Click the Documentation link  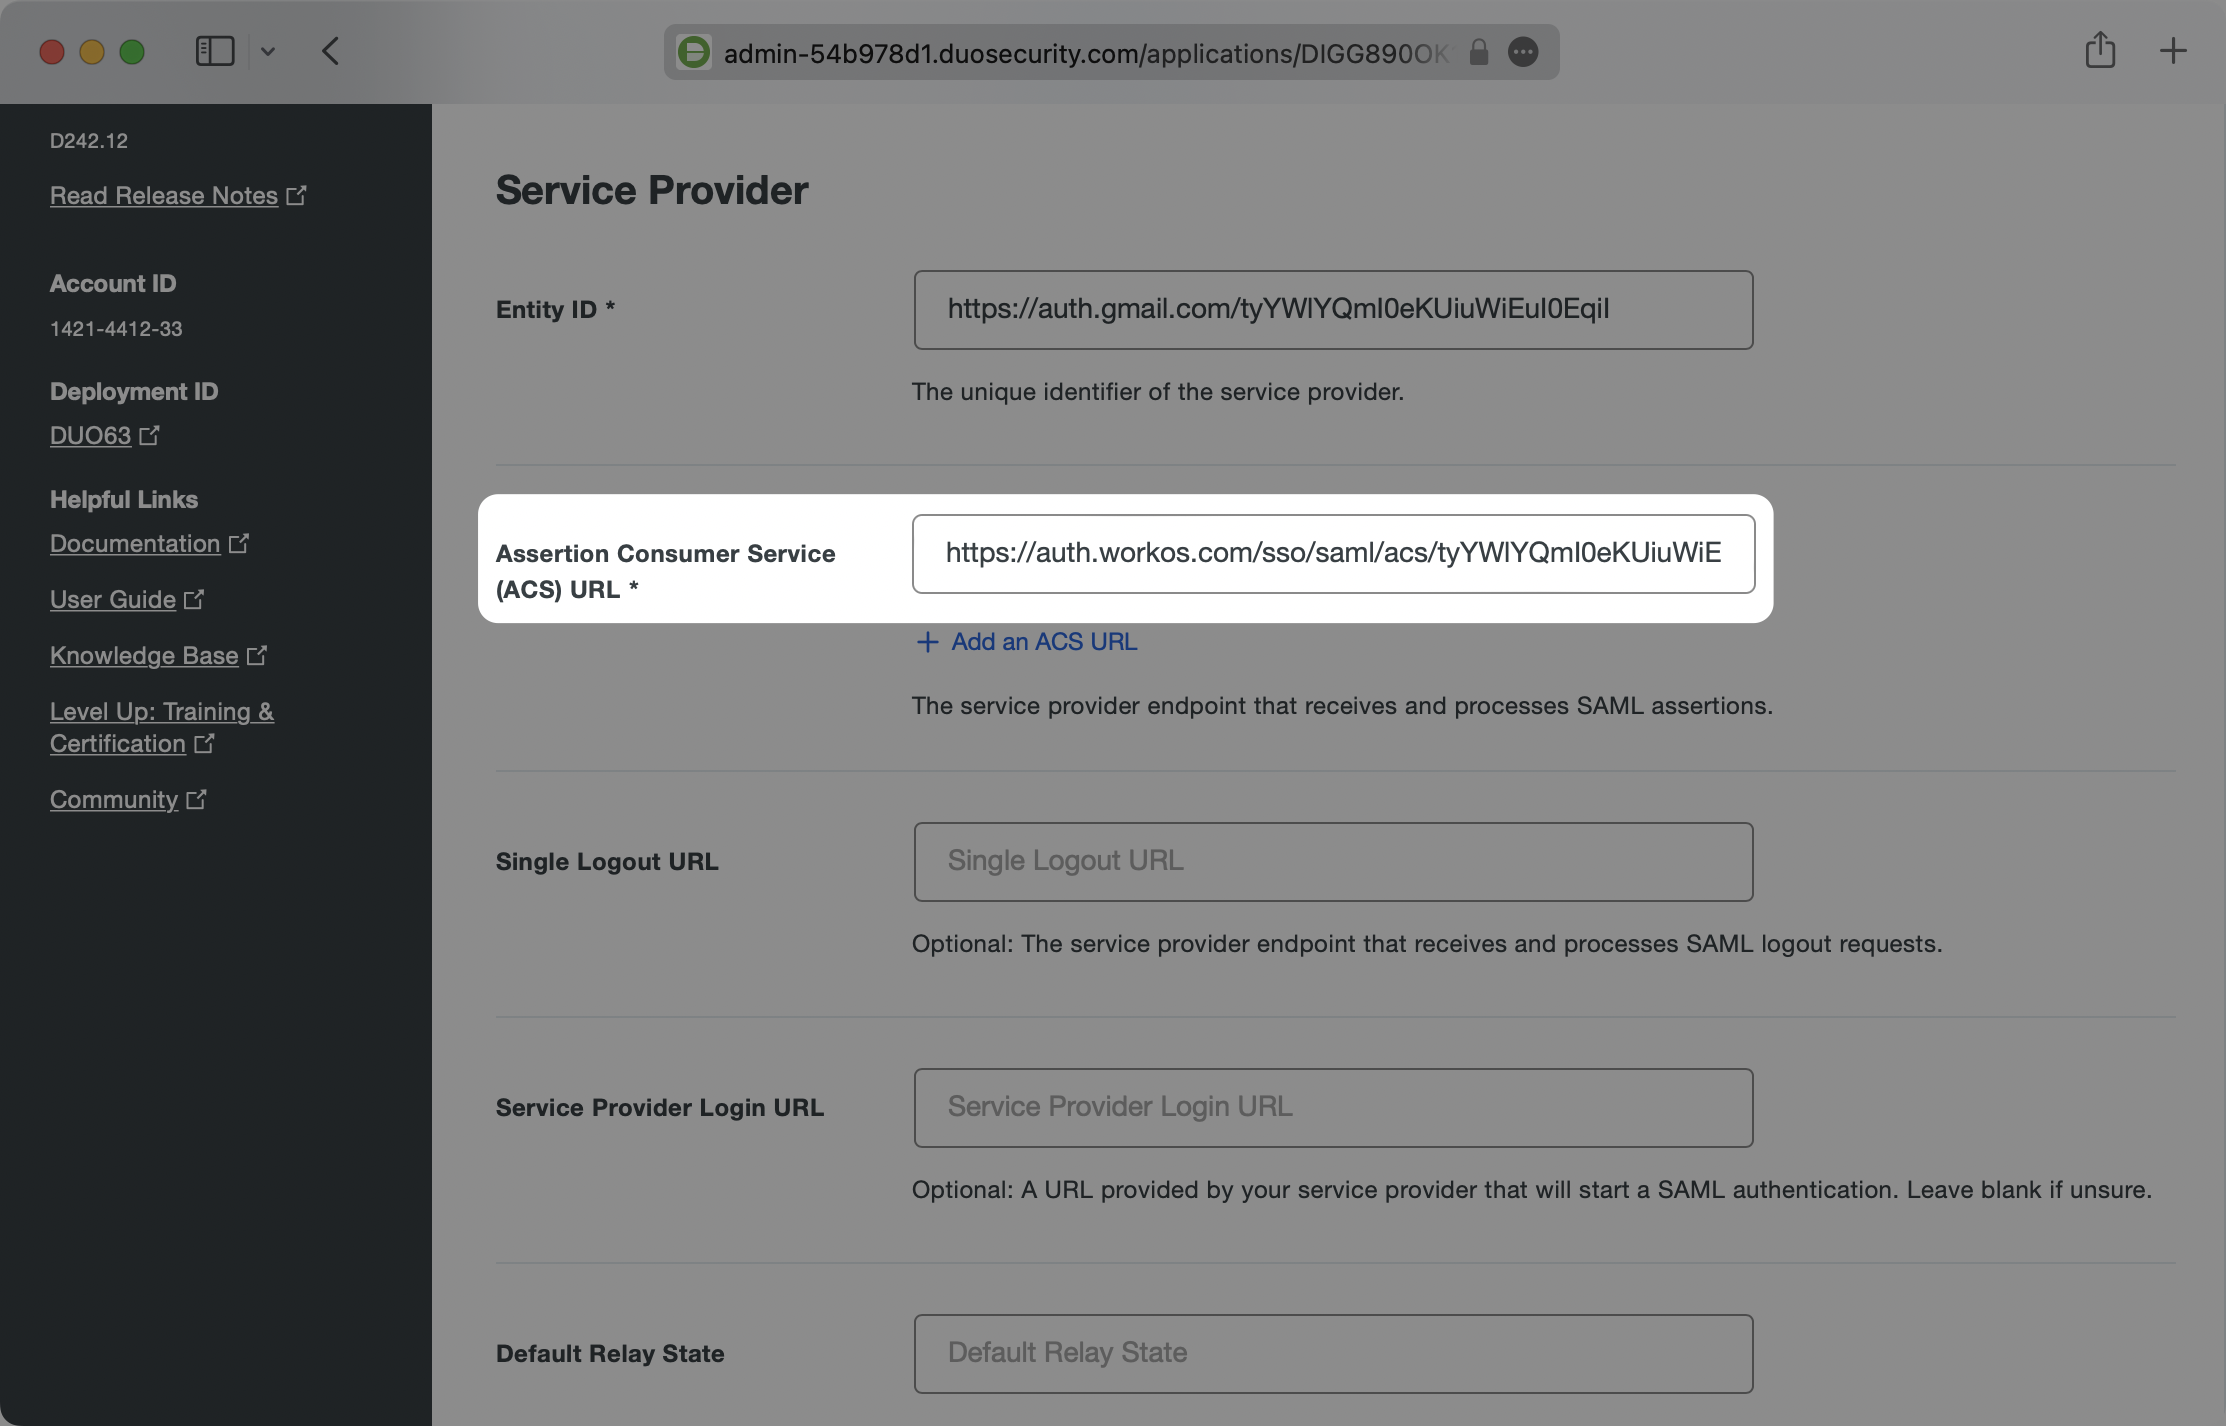pos(135,540)
